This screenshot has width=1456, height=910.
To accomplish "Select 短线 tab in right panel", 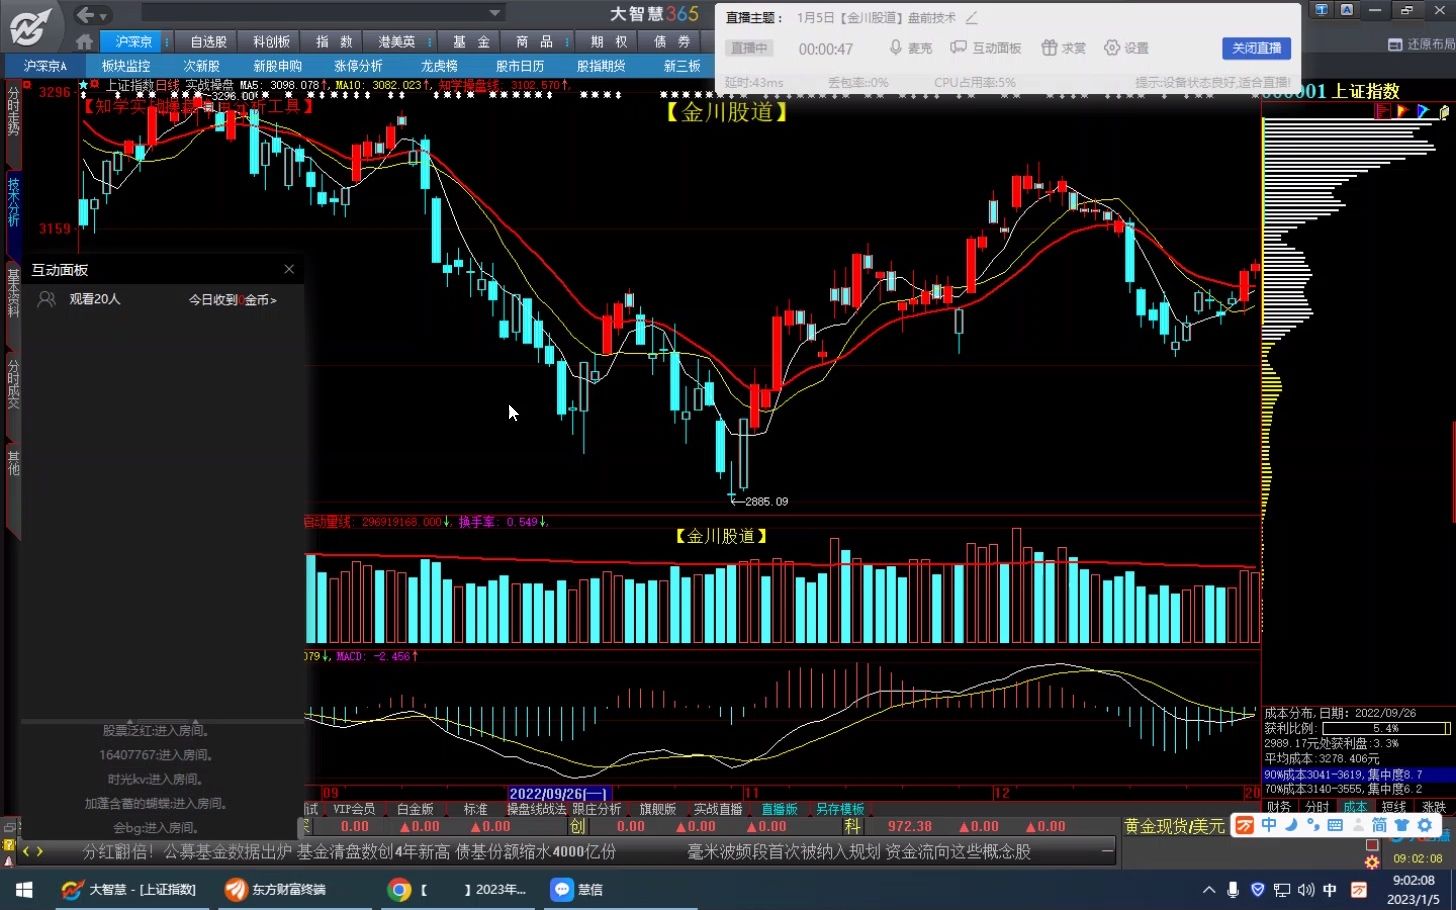I will pos(1394,807).
